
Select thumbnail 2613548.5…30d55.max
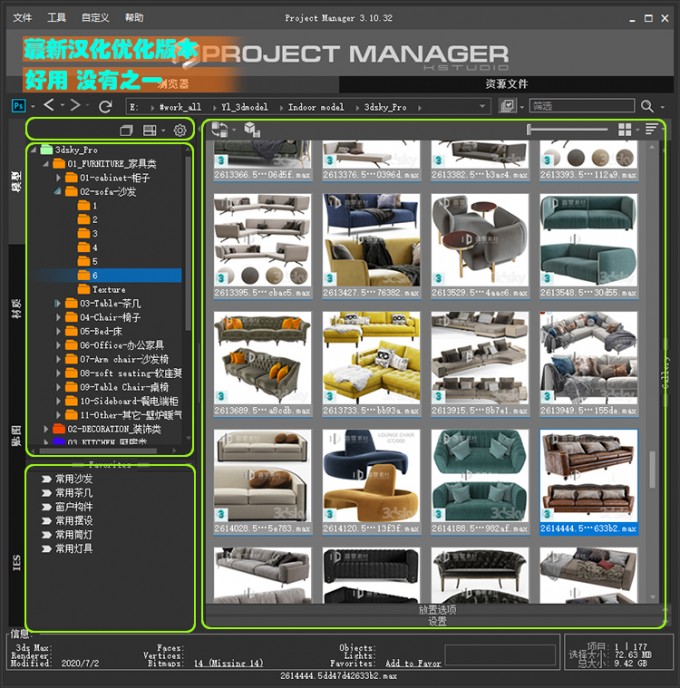588,246
